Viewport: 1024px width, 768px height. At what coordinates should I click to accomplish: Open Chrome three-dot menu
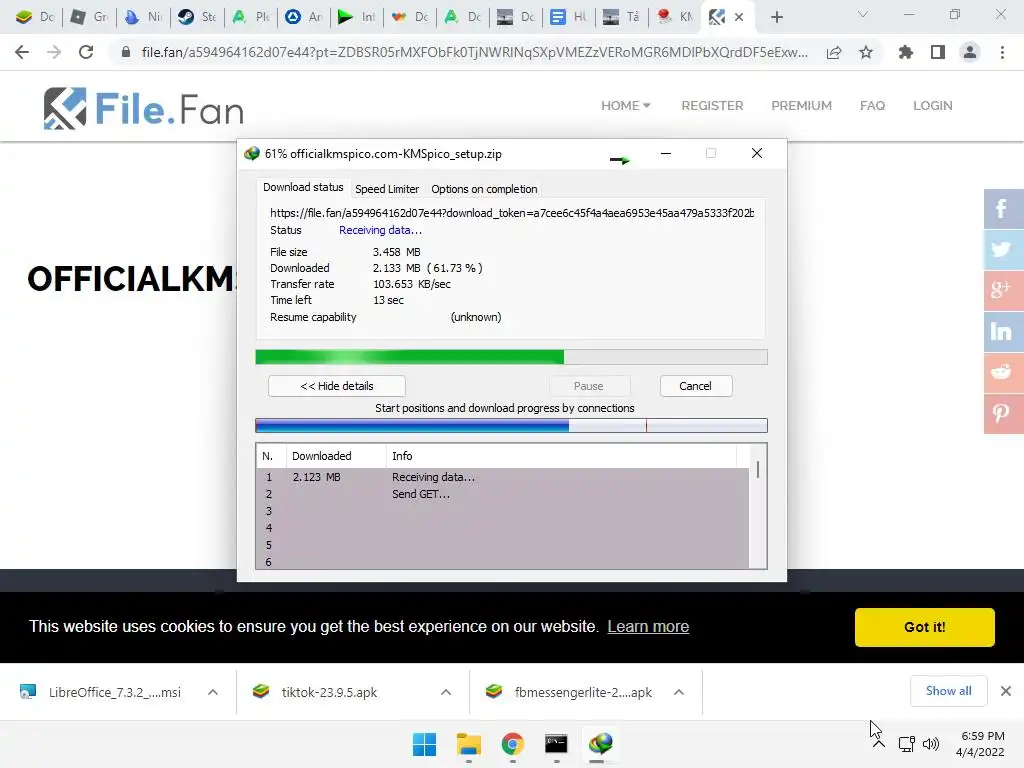[1002, 52]
